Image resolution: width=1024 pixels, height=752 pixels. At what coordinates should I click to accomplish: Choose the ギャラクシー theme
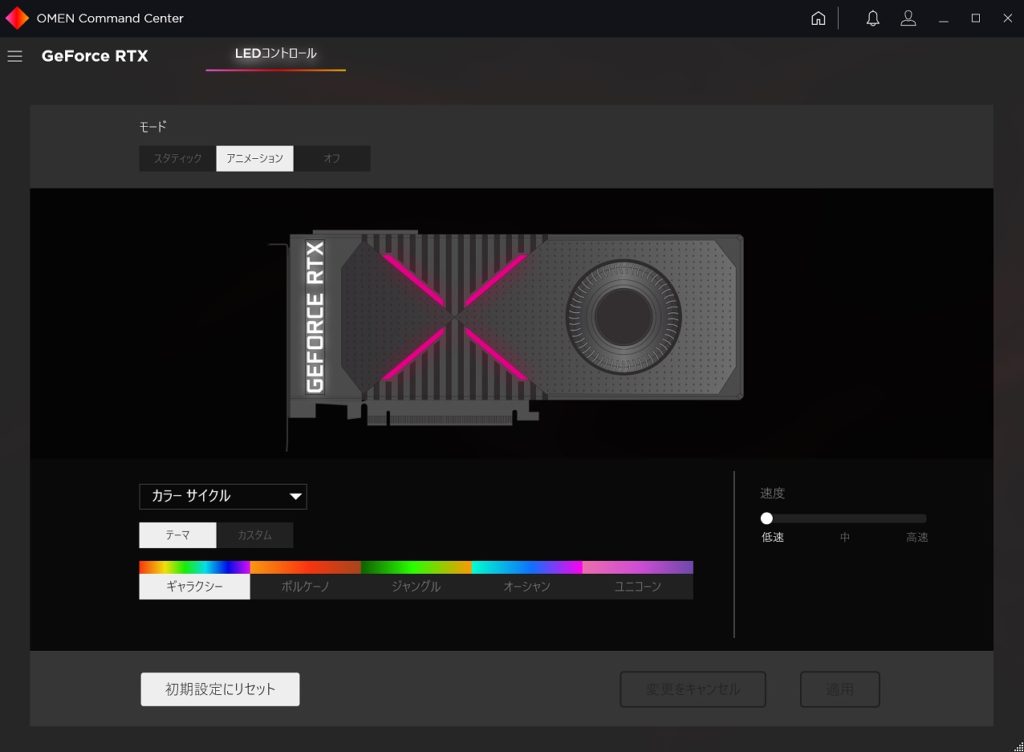pos(195,587)
